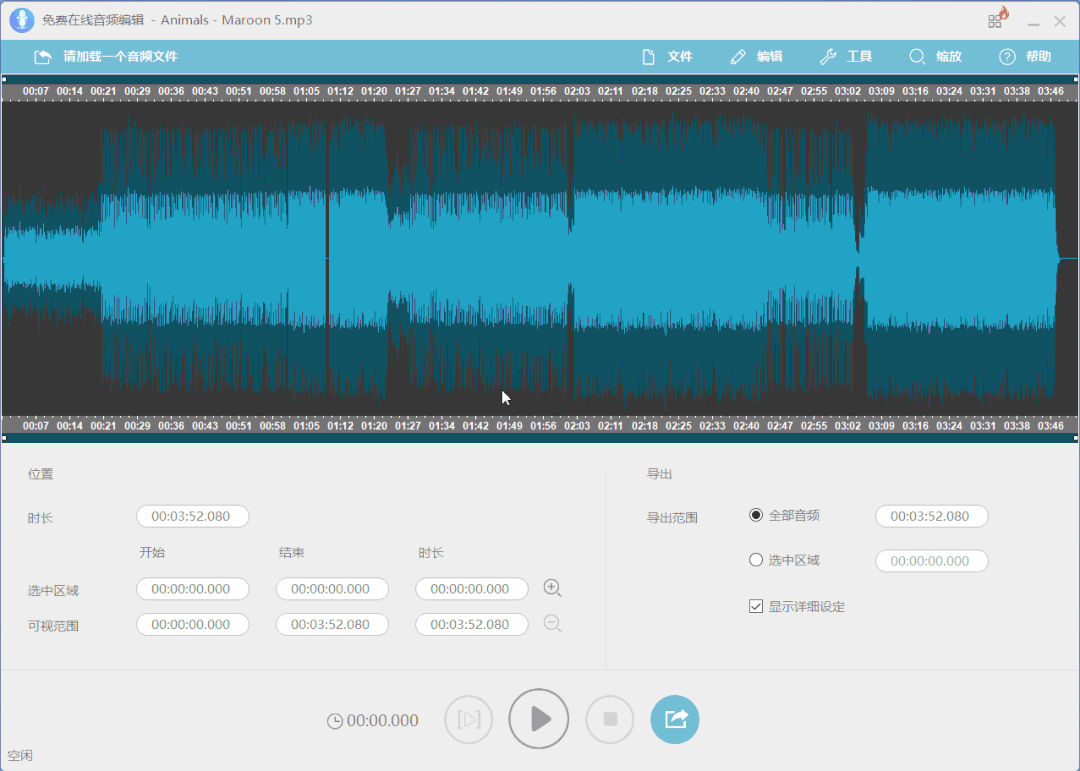This screenshot has height=771, width=1080.
Task: Click the 全部音频 export duration field
Action: coord(931,516)
